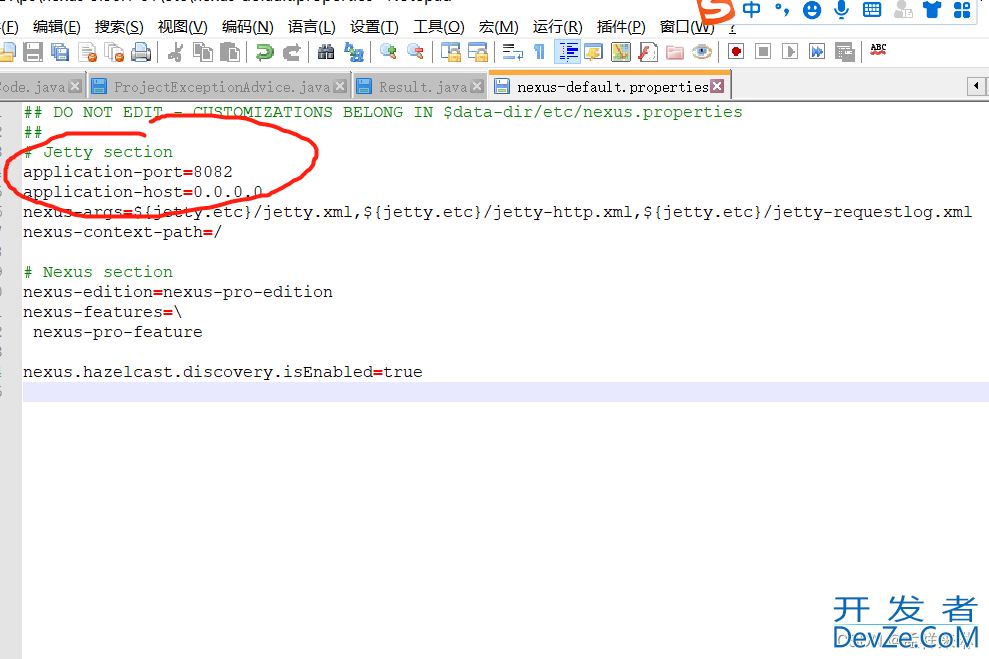Click the Save file toolbar icon
This screenshot has height=659, width=989.
33,52
